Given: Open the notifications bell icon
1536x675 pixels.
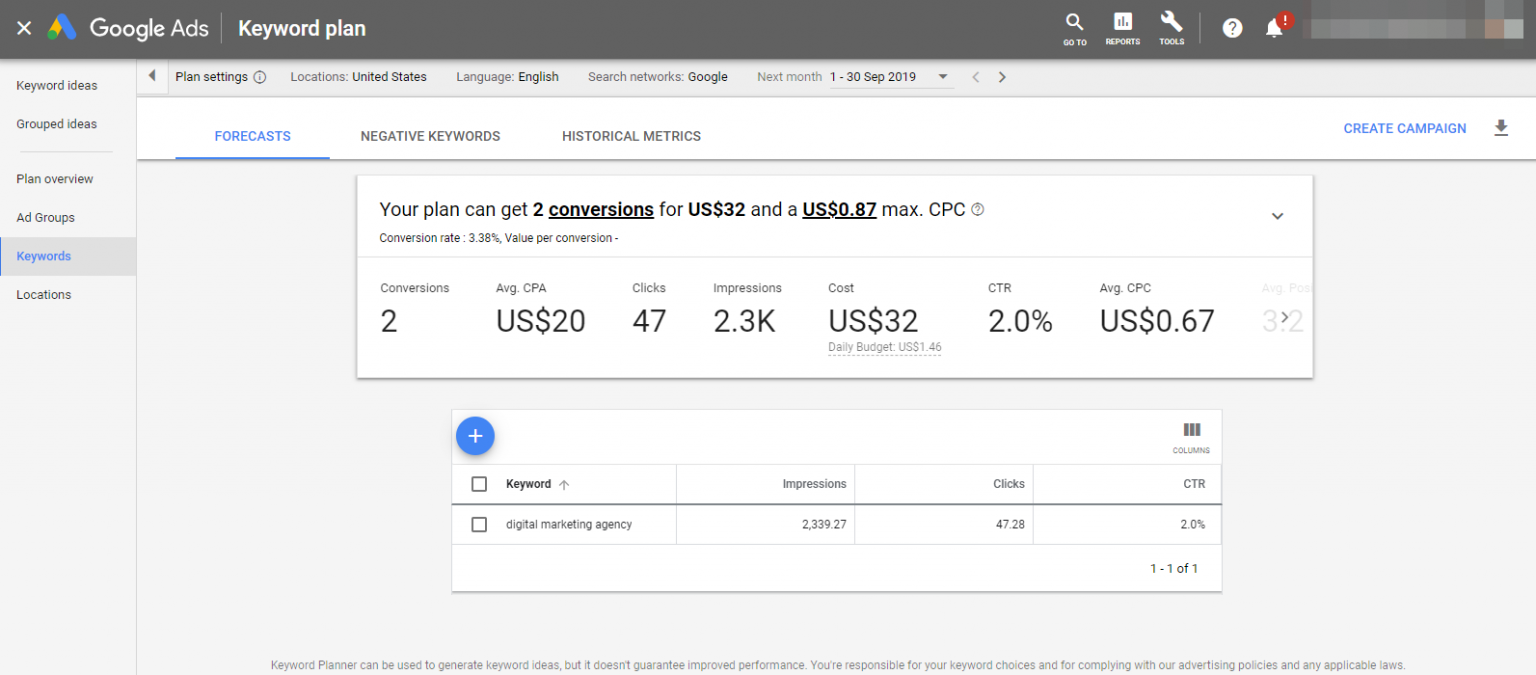Looking at the screenshot, I should [1274, 27].
